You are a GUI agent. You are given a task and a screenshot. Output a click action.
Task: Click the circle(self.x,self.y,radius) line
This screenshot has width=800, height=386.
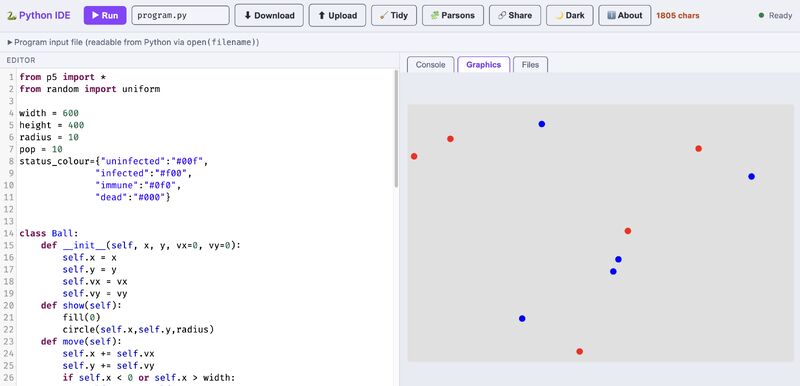click(138, 329)
